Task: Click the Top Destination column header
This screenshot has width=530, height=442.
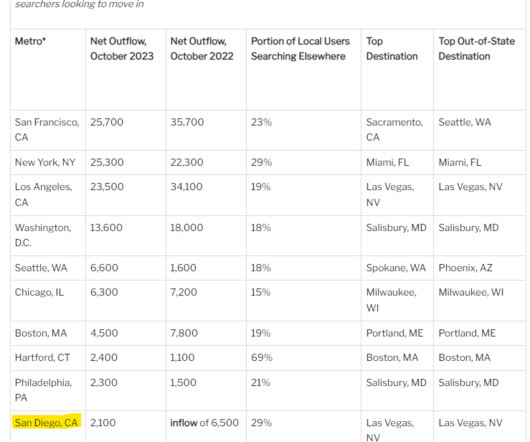Action: pos(392,49)
